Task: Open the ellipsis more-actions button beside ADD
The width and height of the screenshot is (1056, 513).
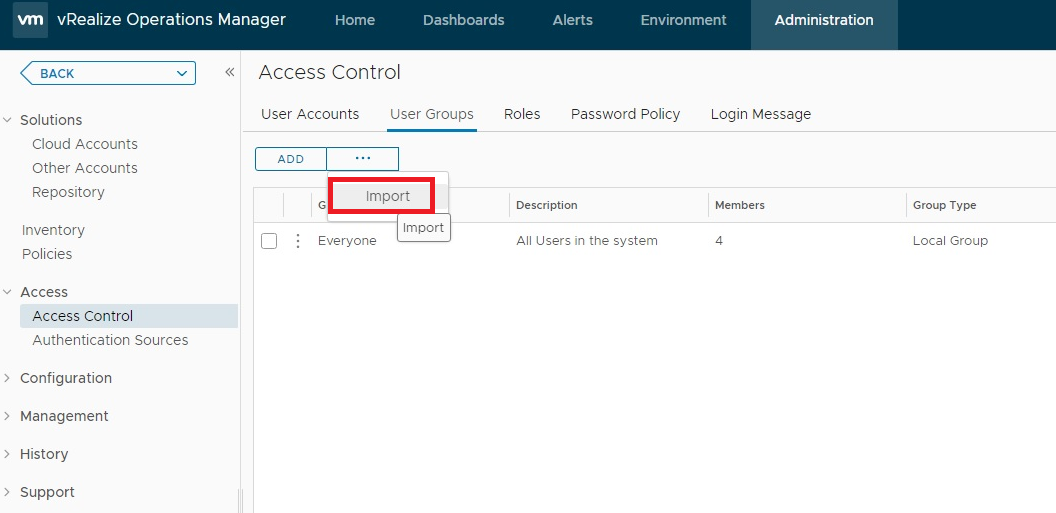Action: pos(363,159)
